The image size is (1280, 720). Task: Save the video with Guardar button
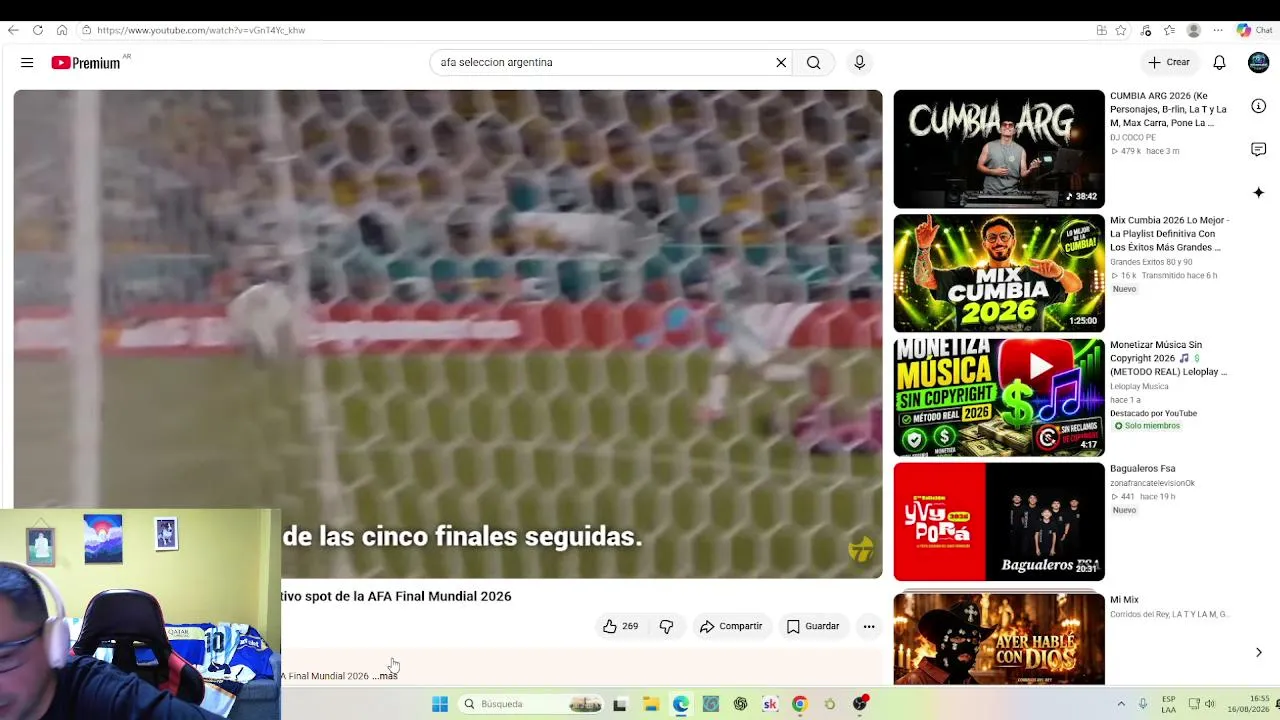click(x=813, y=626)
